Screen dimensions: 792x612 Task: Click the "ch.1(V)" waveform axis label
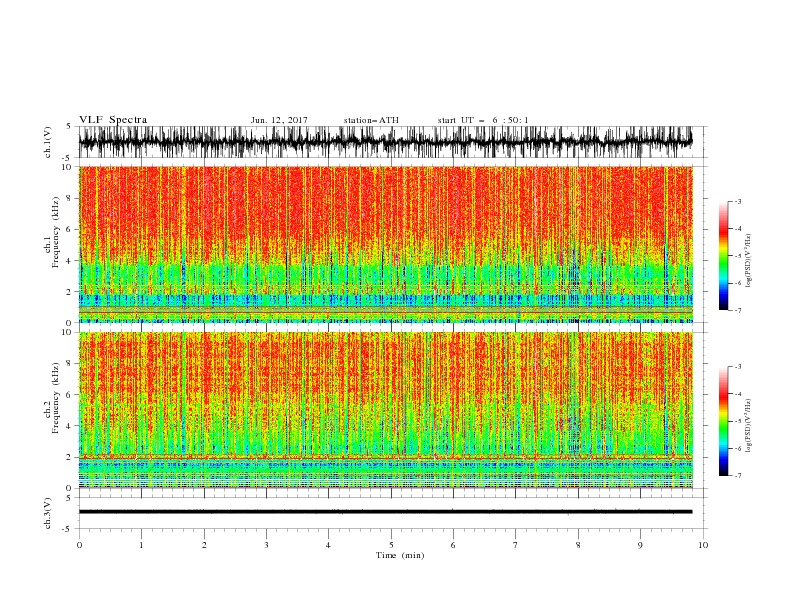pos(48,142)
